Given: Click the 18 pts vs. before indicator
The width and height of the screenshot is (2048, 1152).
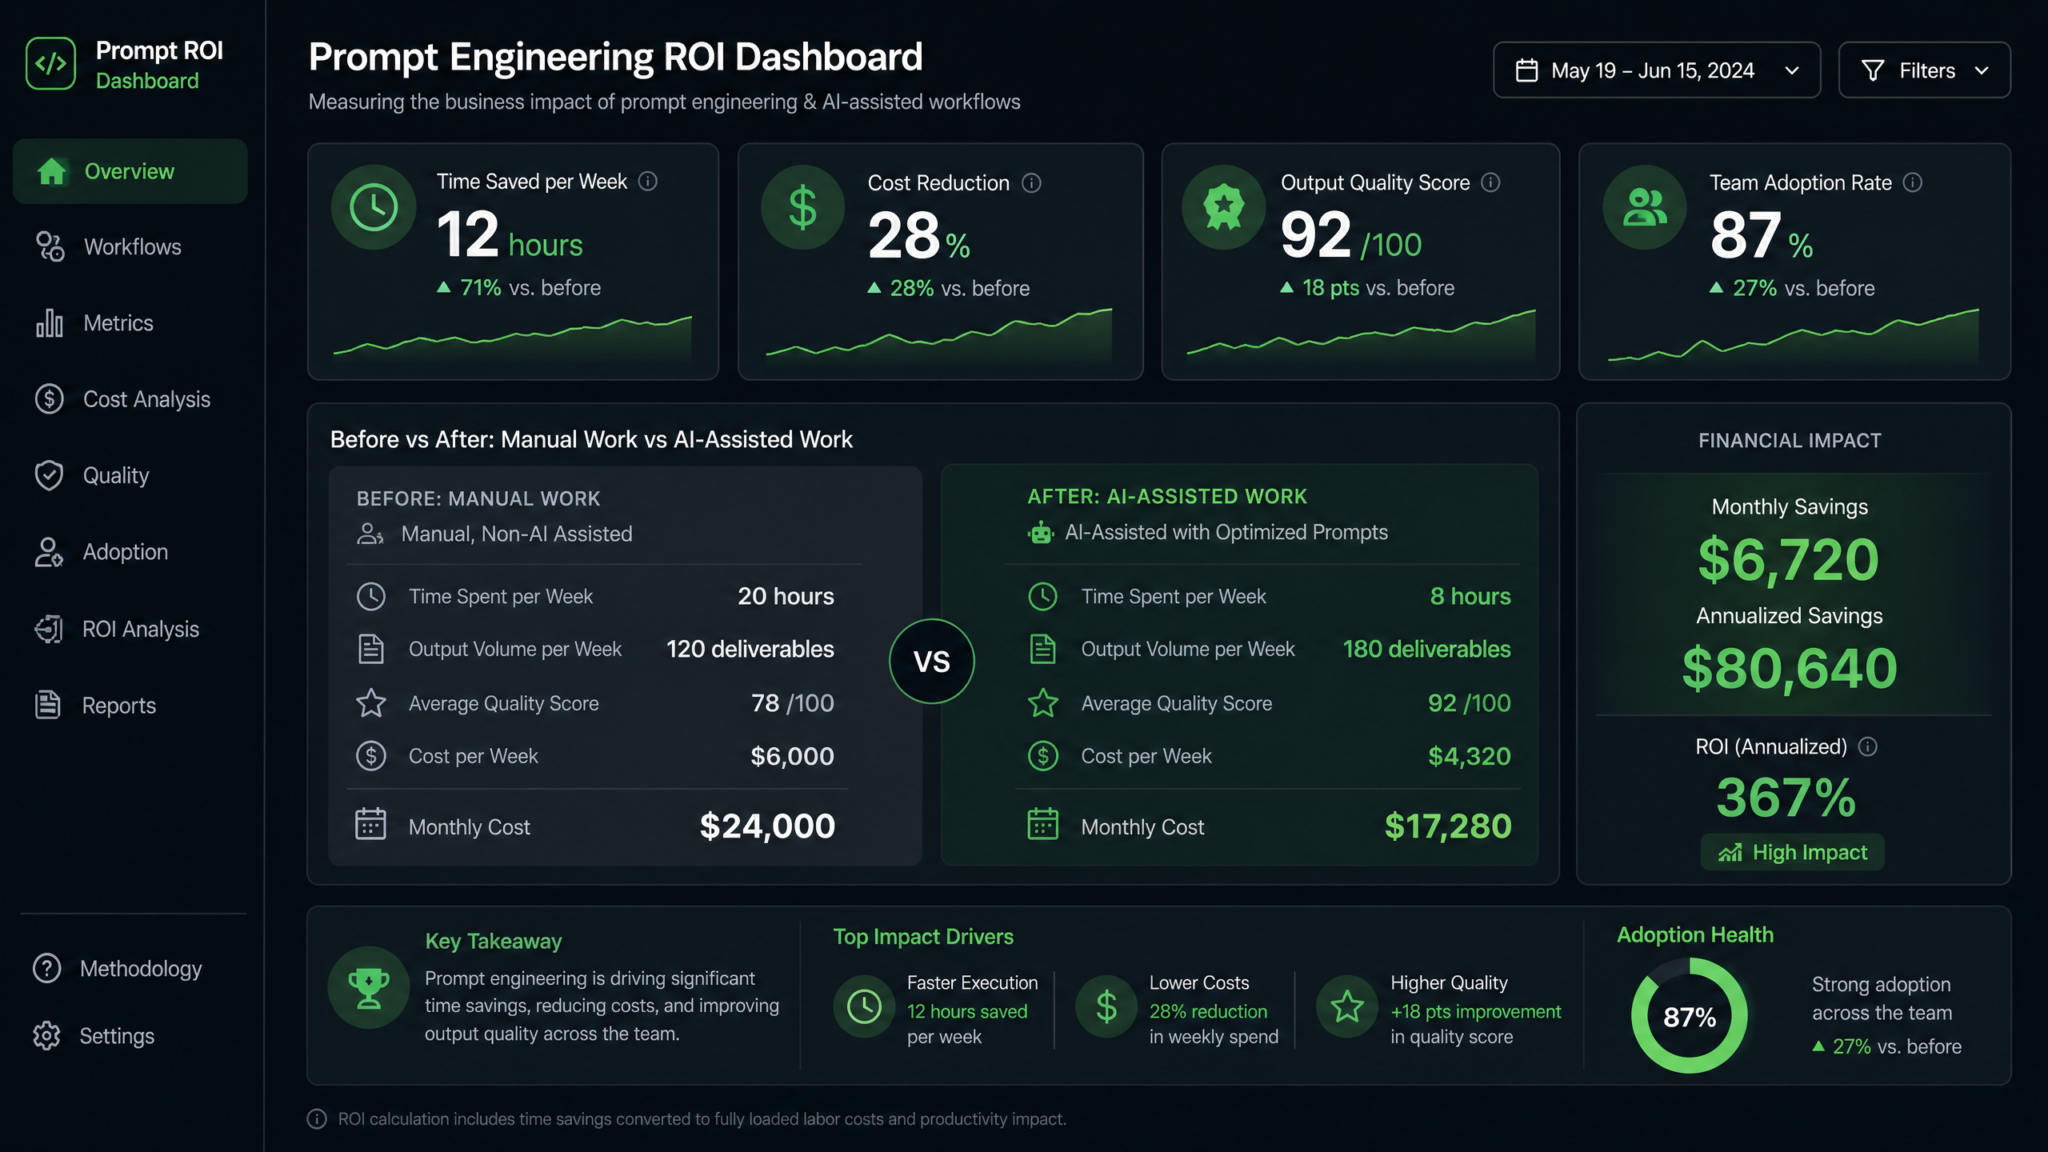Looking at the screenshot, I should click(x=1367, y=288).
